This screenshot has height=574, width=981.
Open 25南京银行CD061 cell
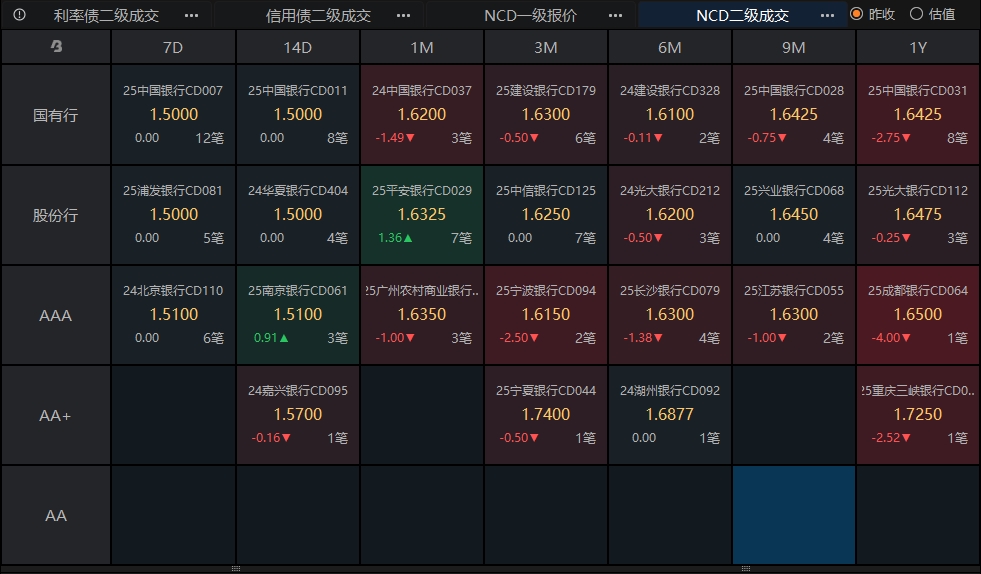coord(298,315)
